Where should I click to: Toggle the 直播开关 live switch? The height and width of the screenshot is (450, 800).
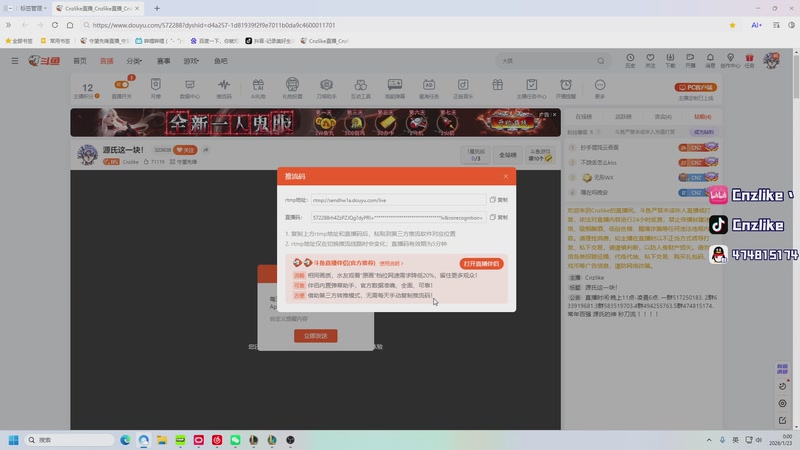(x=121, y=88)
